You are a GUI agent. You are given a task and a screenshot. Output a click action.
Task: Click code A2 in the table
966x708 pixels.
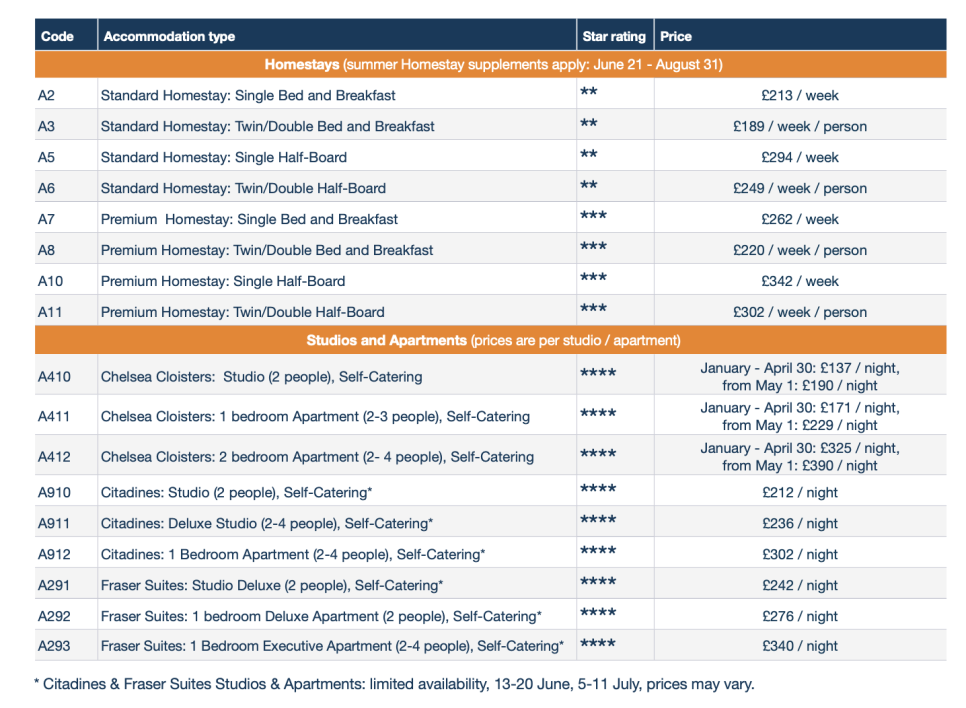click(46, 96)
